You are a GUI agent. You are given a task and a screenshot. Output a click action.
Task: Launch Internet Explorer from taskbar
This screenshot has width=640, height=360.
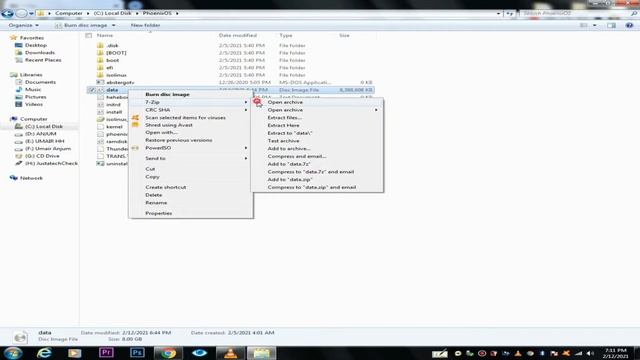tap(44, 353)
